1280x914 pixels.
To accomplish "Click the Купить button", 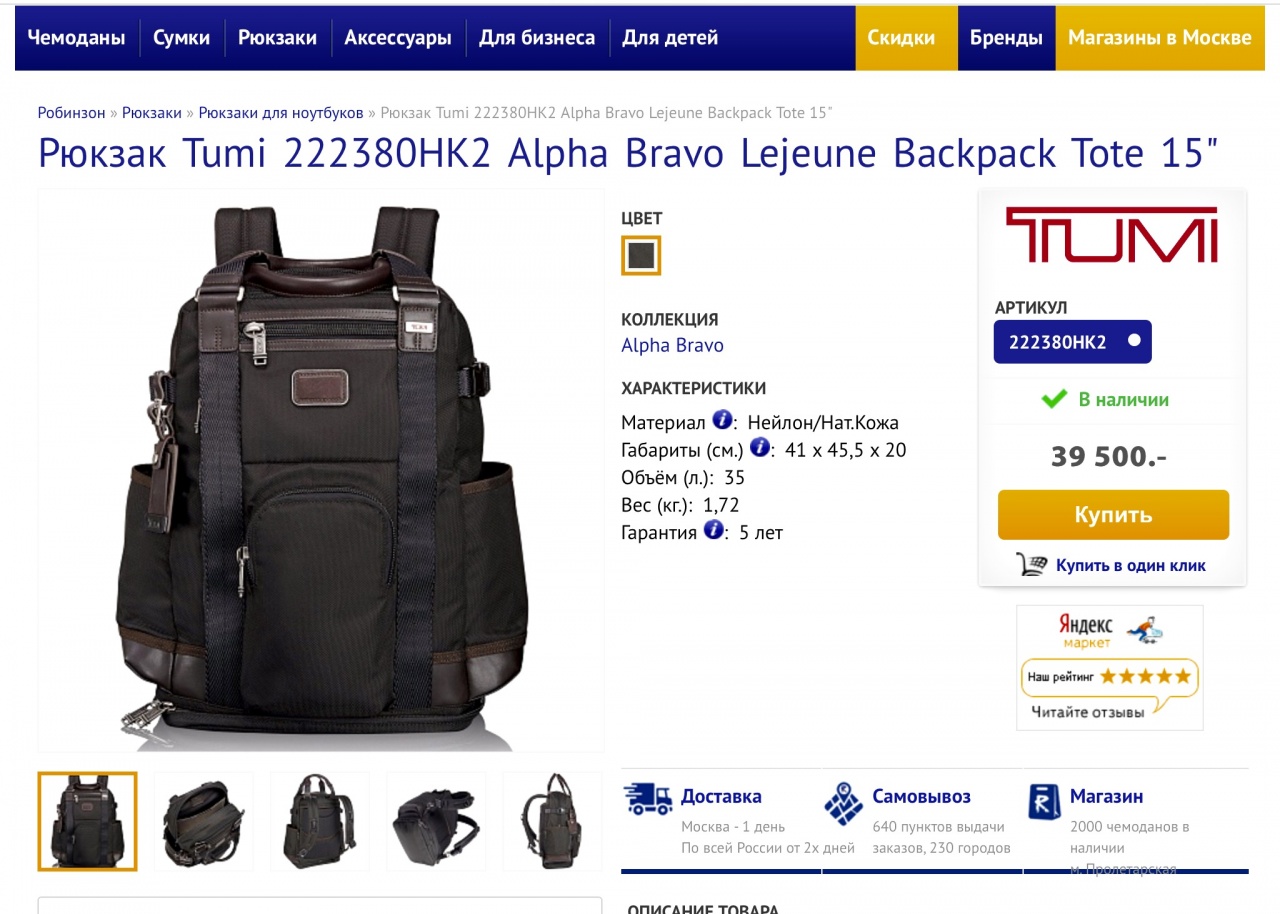I will [1113, 515].
